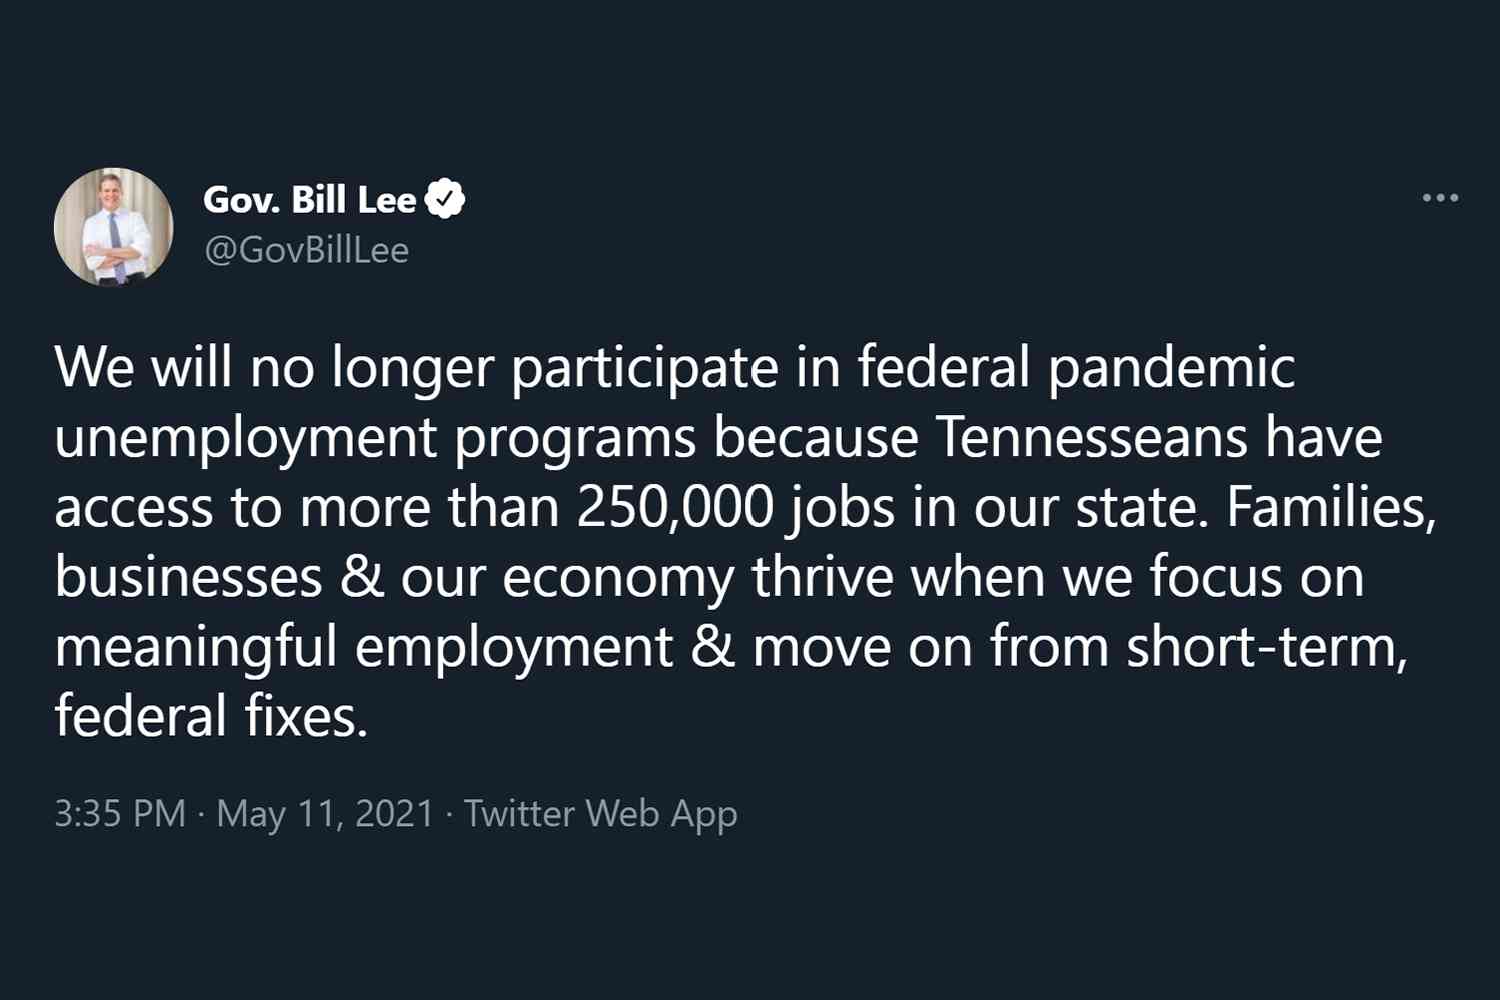Image resolution: width=1500 pixels, height=1000 pixels.
Task: Click the word businesses in the tweet
Action: click(188, 578)
